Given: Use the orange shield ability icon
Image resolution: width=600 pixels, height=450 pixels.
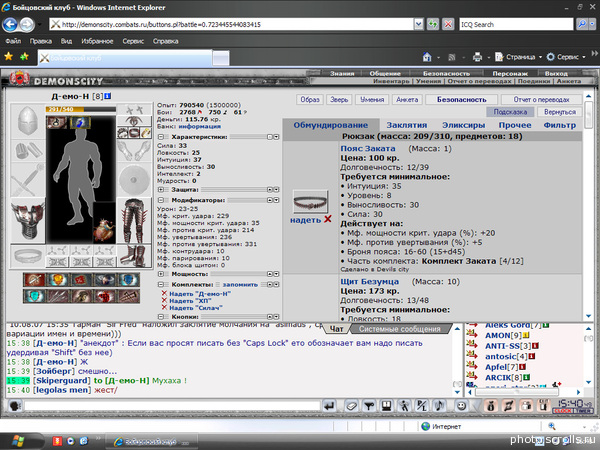Looking at the screenshot, I should pos(57,280).
